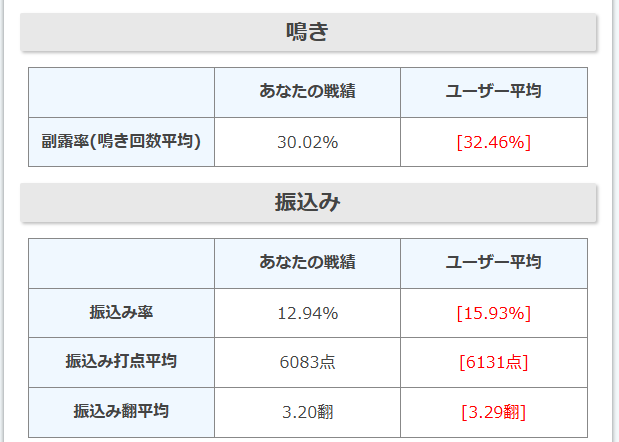Click the 振込み率 row label
Viewport: 619px width, 442px height.
(x=121, y=313)
